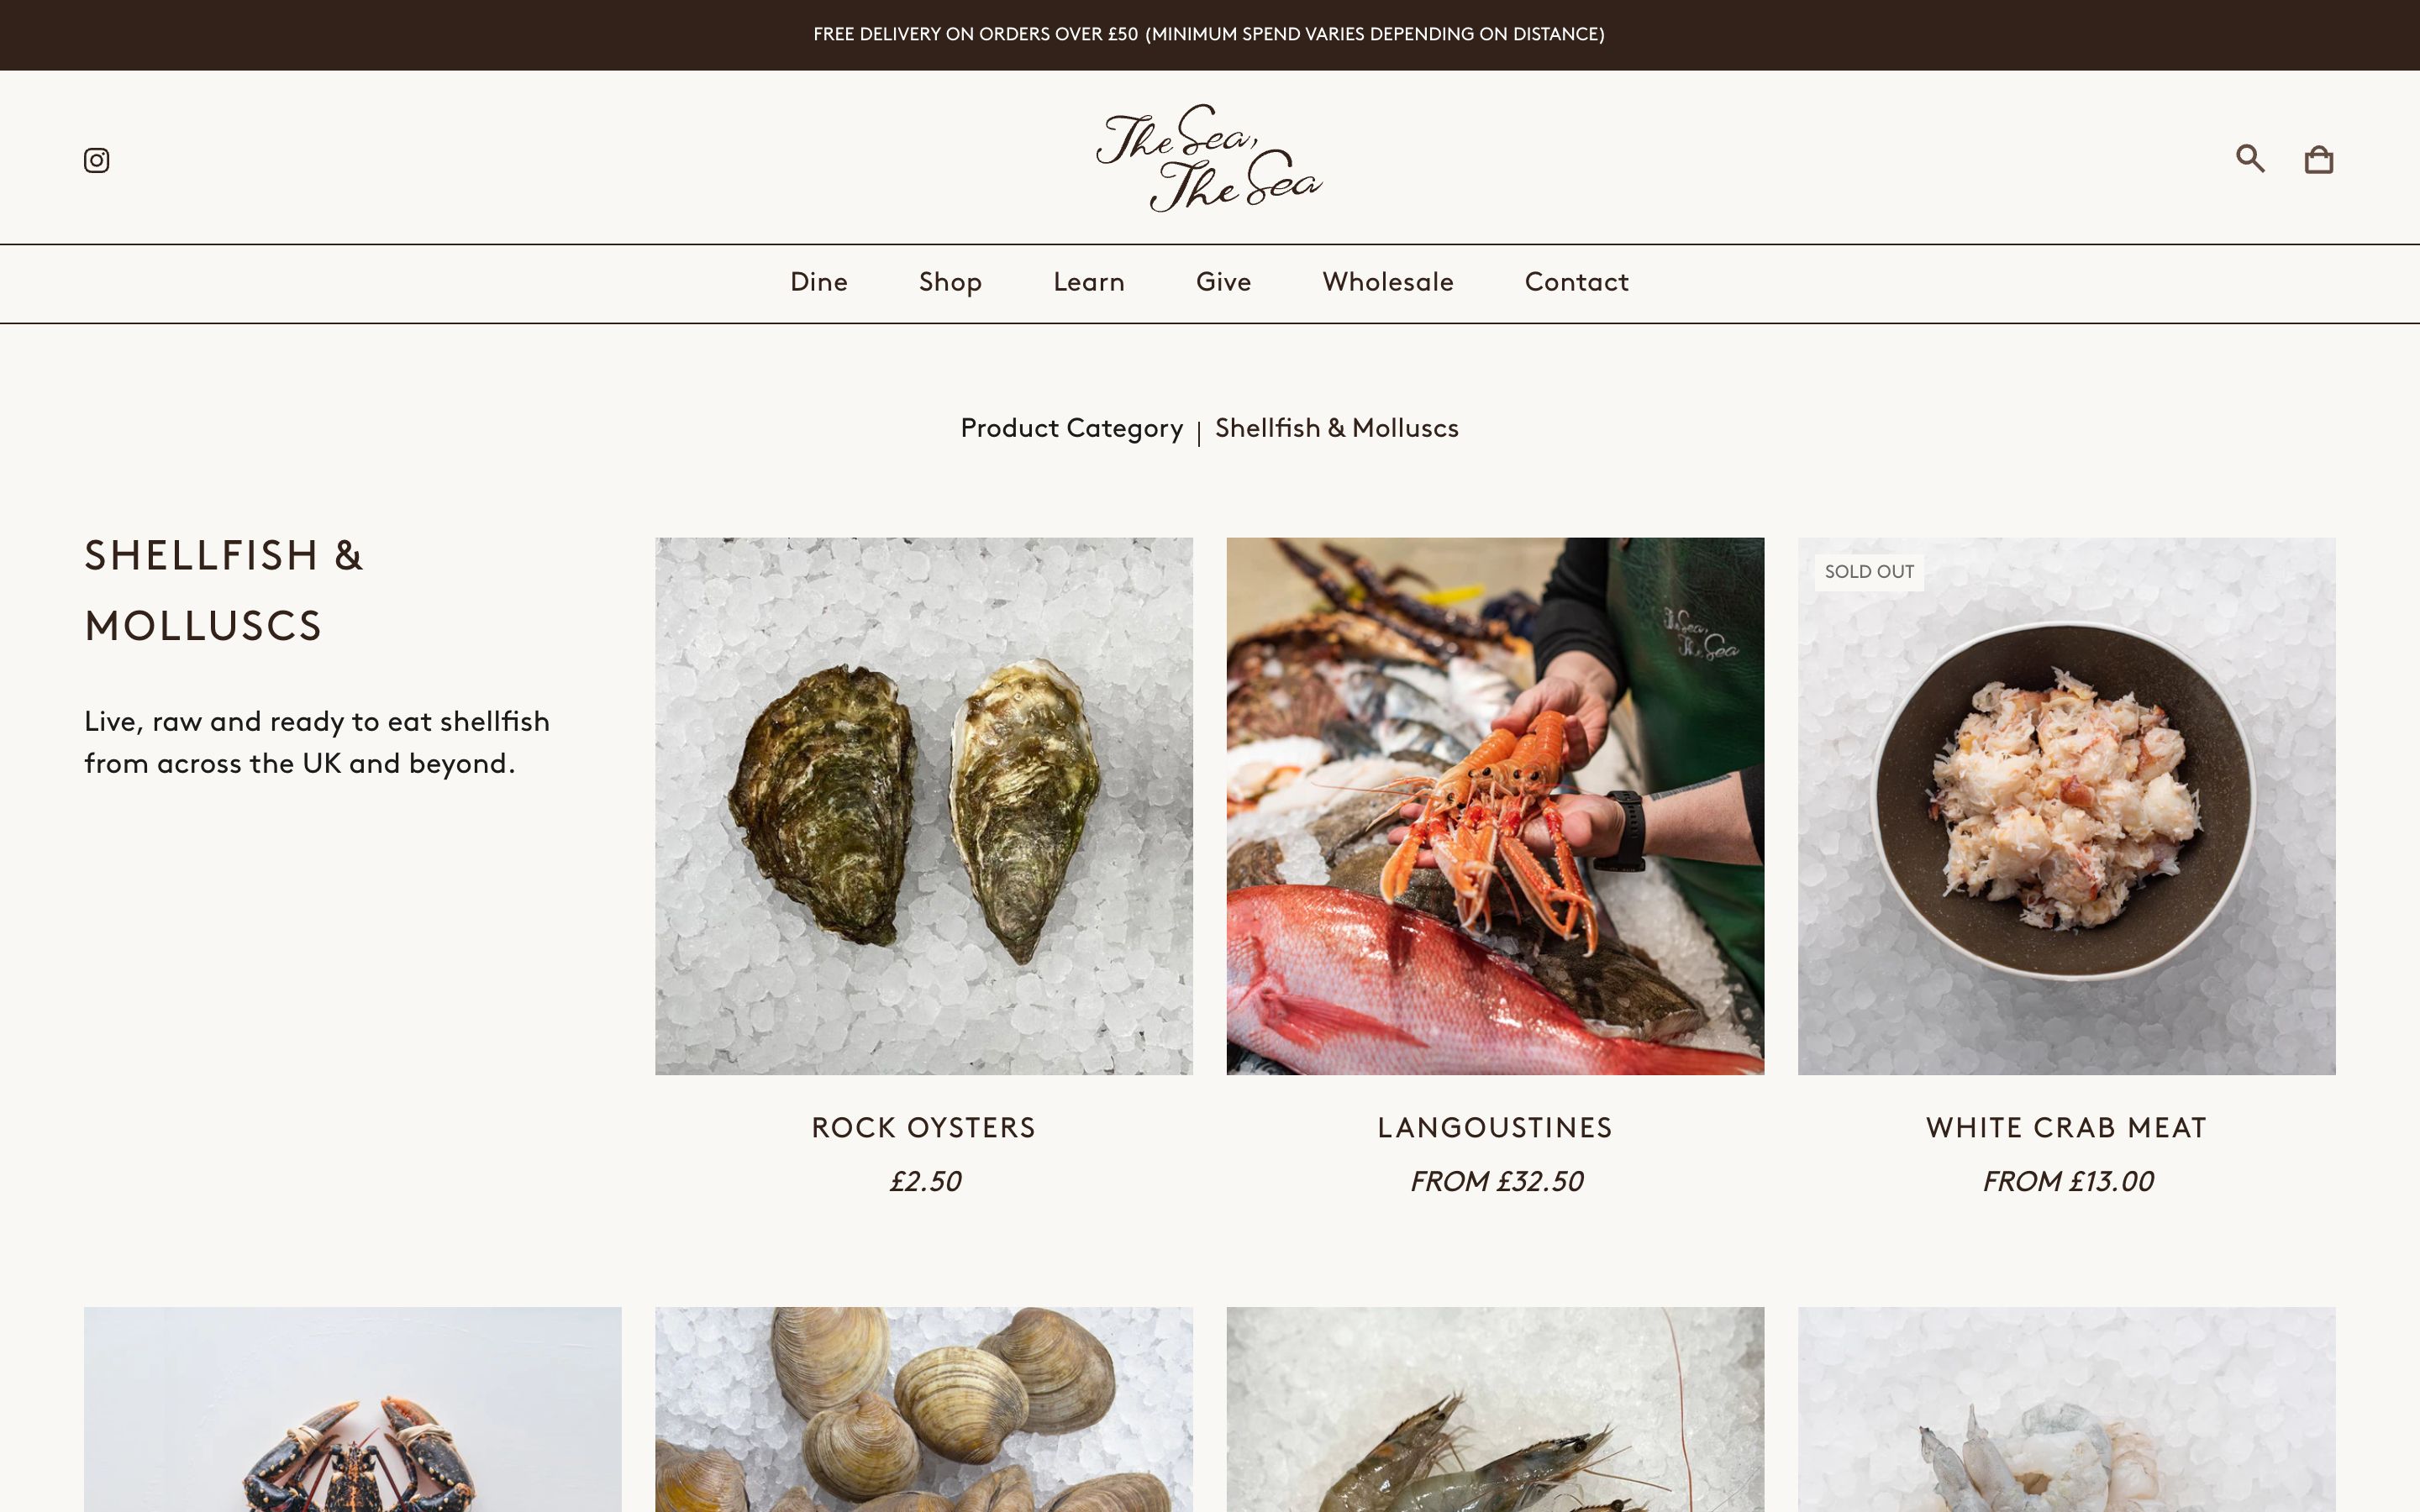Click Shellfish & Molluscs breadcrumb link
The height and width of the screenshot is (1512, 2420).
tap(1336, 428)
